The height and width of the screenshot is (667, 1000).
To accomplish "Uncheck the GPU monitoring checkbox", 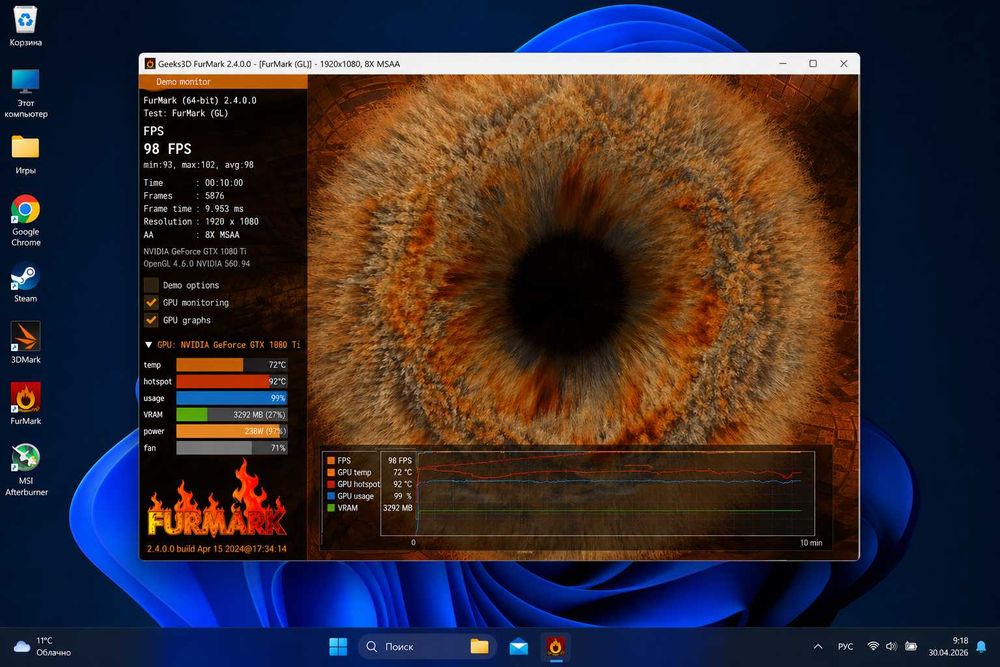I will 151,302.
